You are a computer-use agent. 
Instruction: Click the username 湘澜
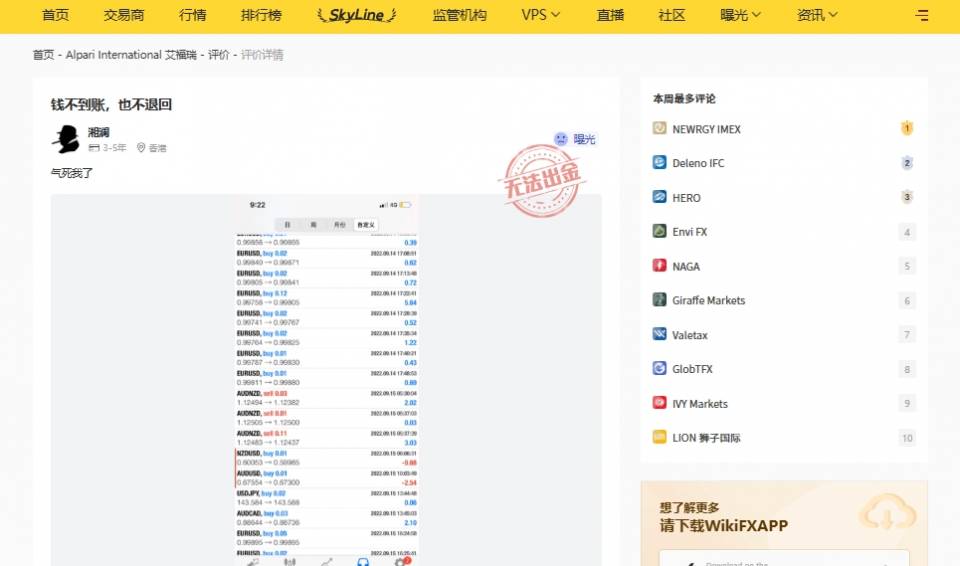(99, 132)
